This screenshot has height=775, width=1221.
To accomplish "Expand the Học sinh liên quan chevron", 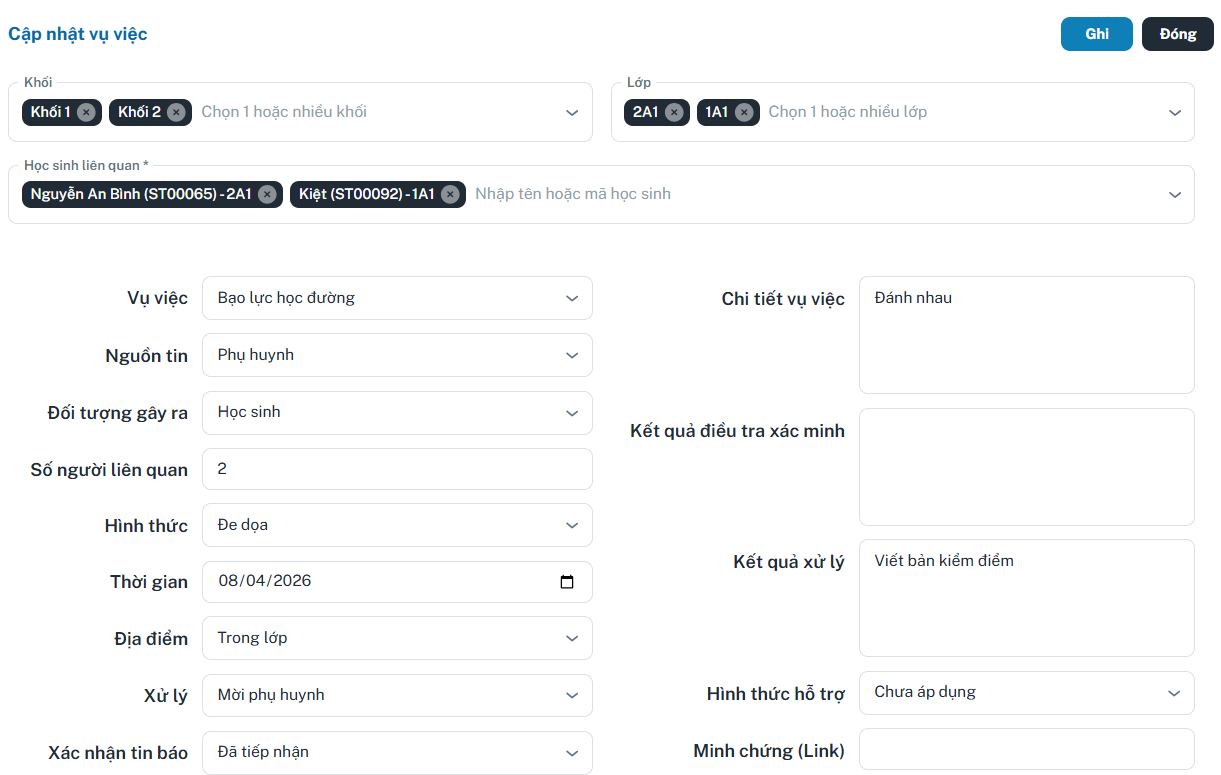I will click(1175, 195).
